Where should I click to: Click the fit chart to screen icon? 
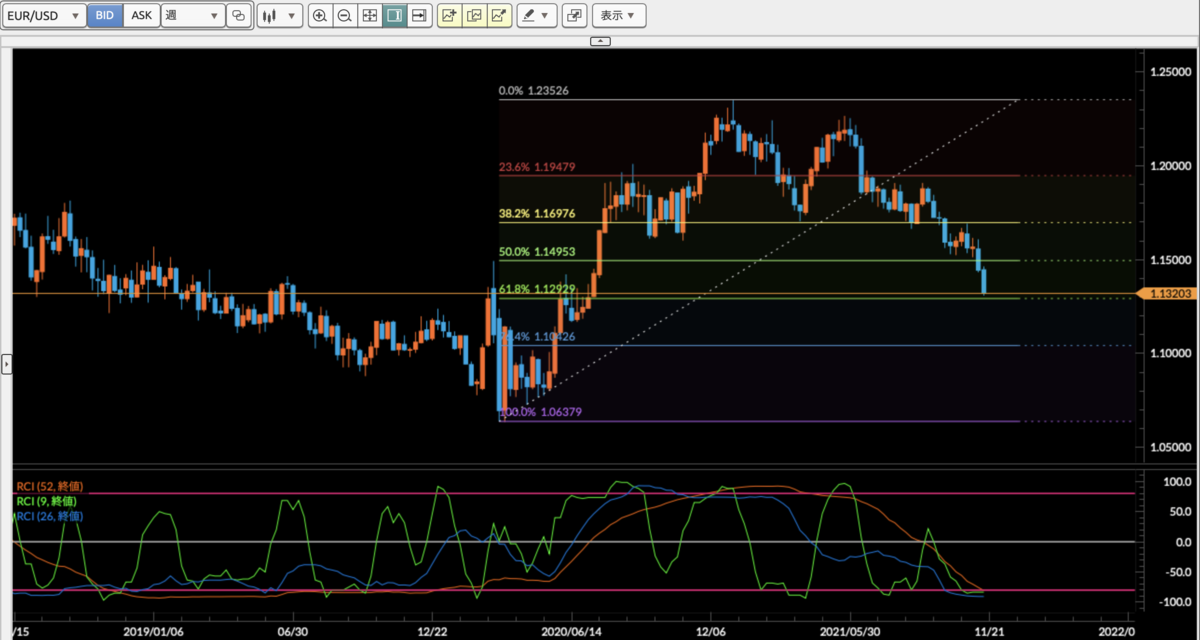coord(368,15)
